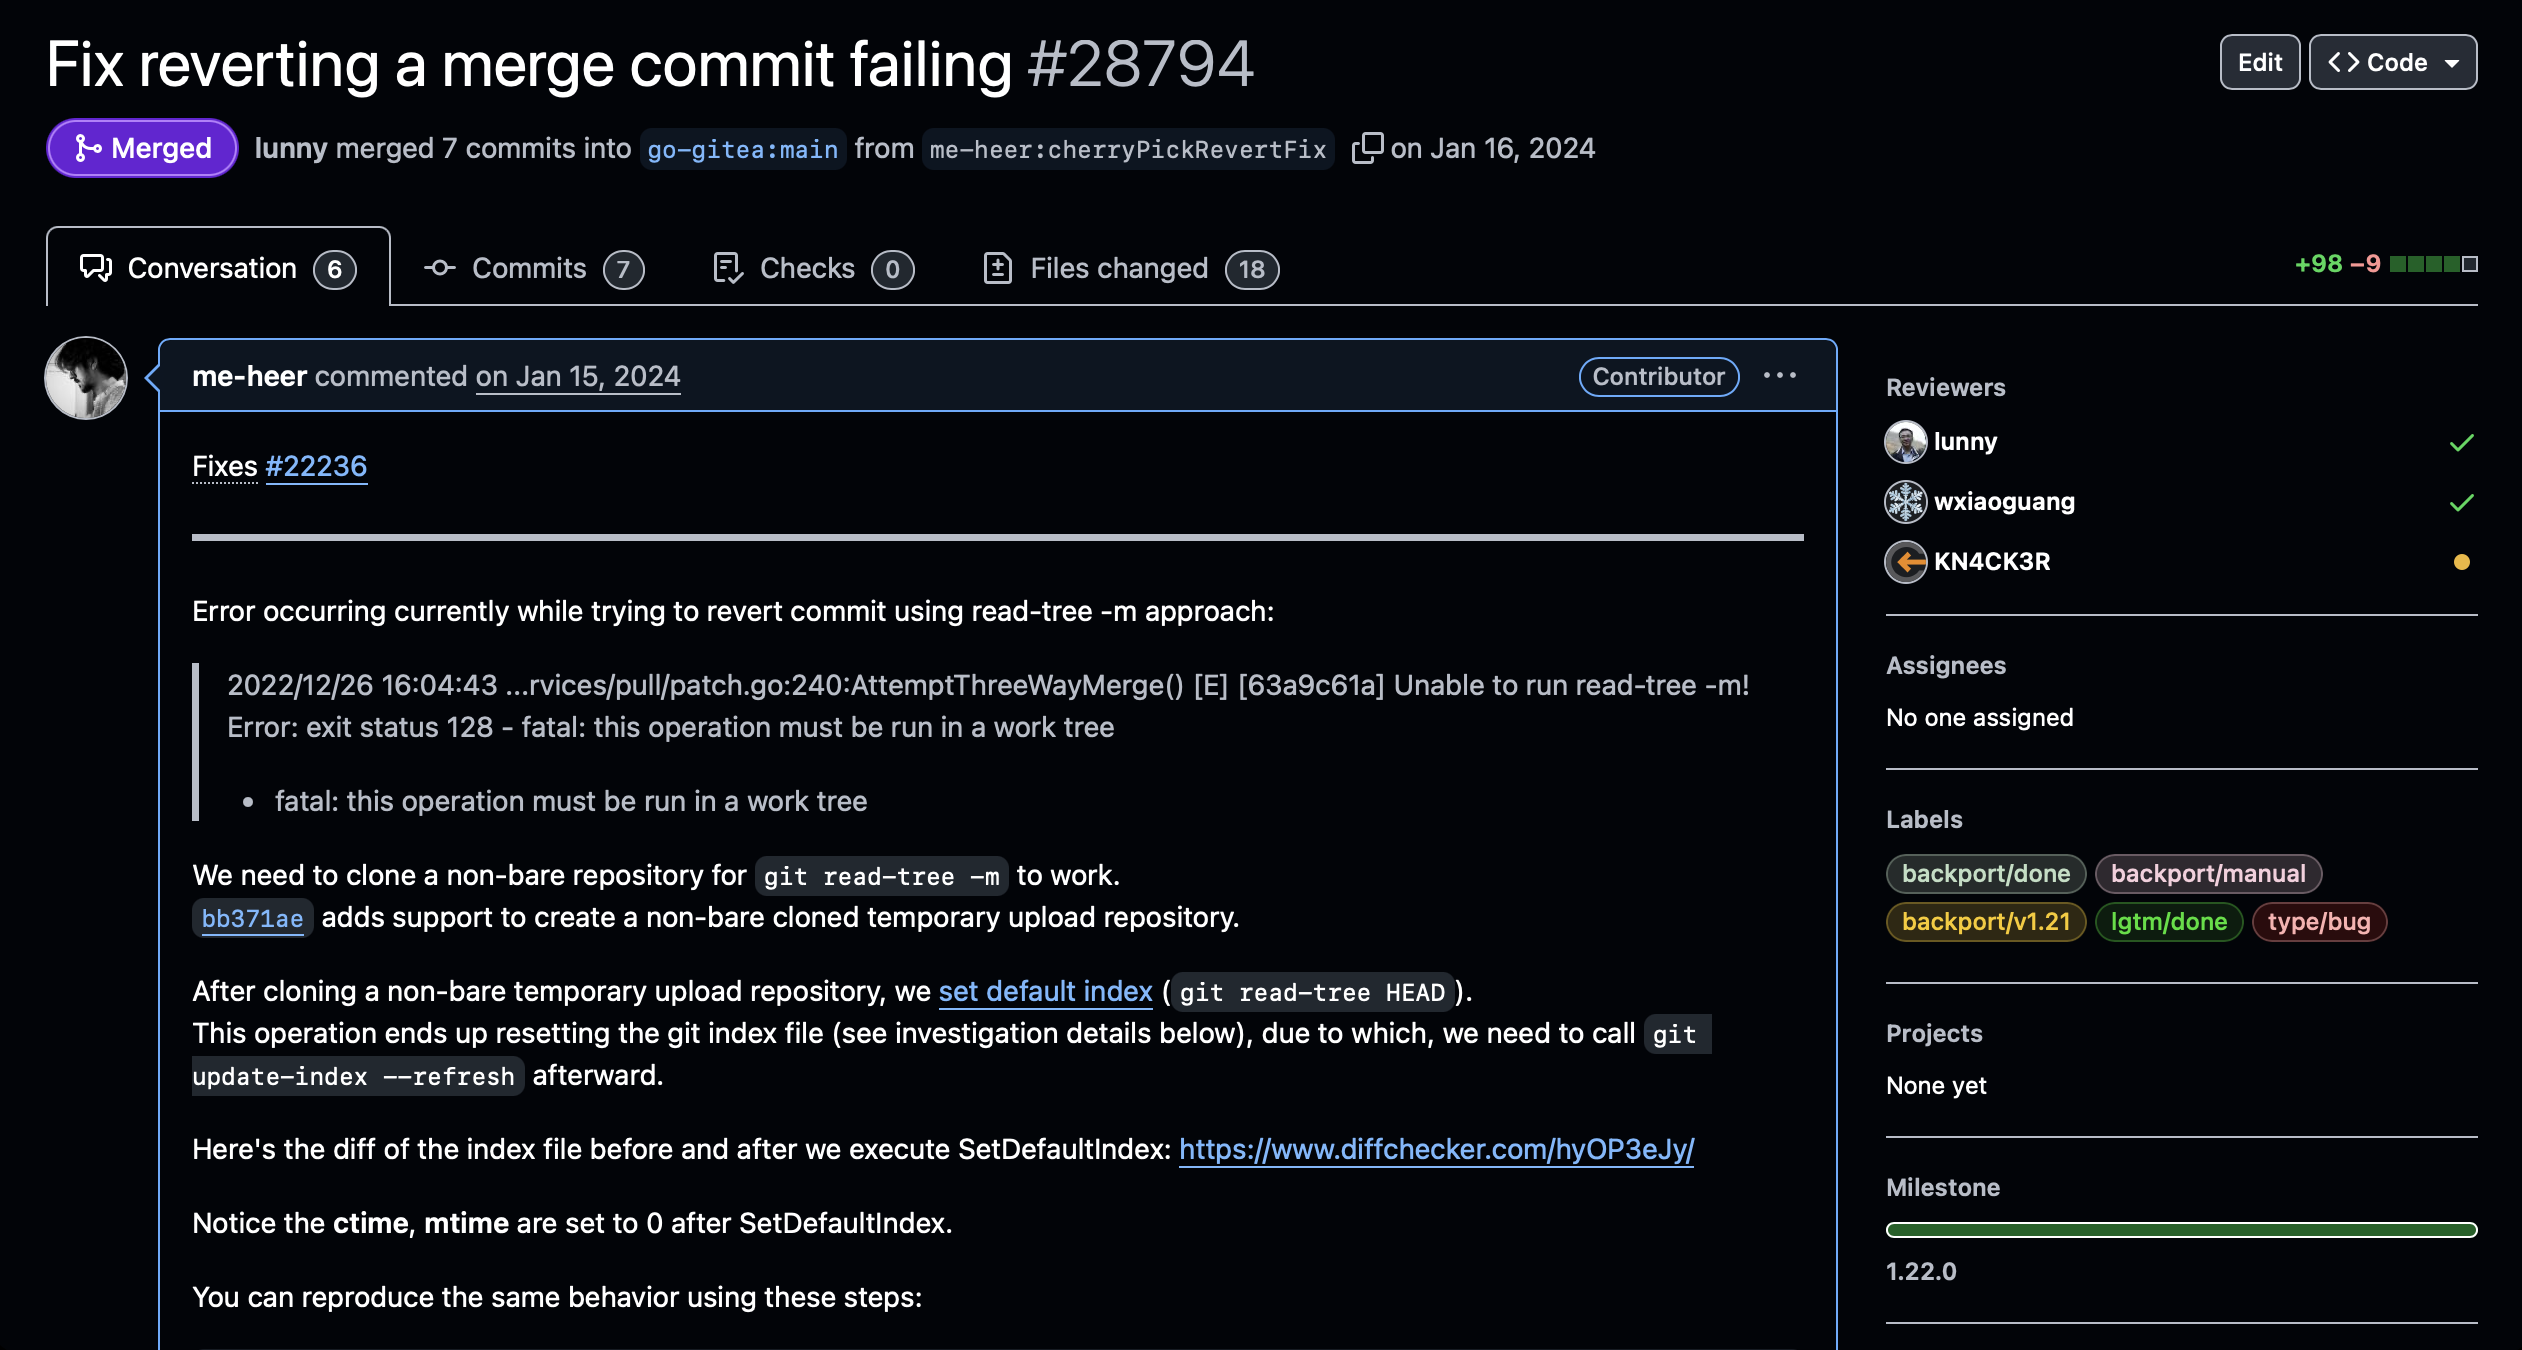
Task: Click wxiaoguang's snowflake avatar
Action: pyautogui.click(x=1906, y=502)
